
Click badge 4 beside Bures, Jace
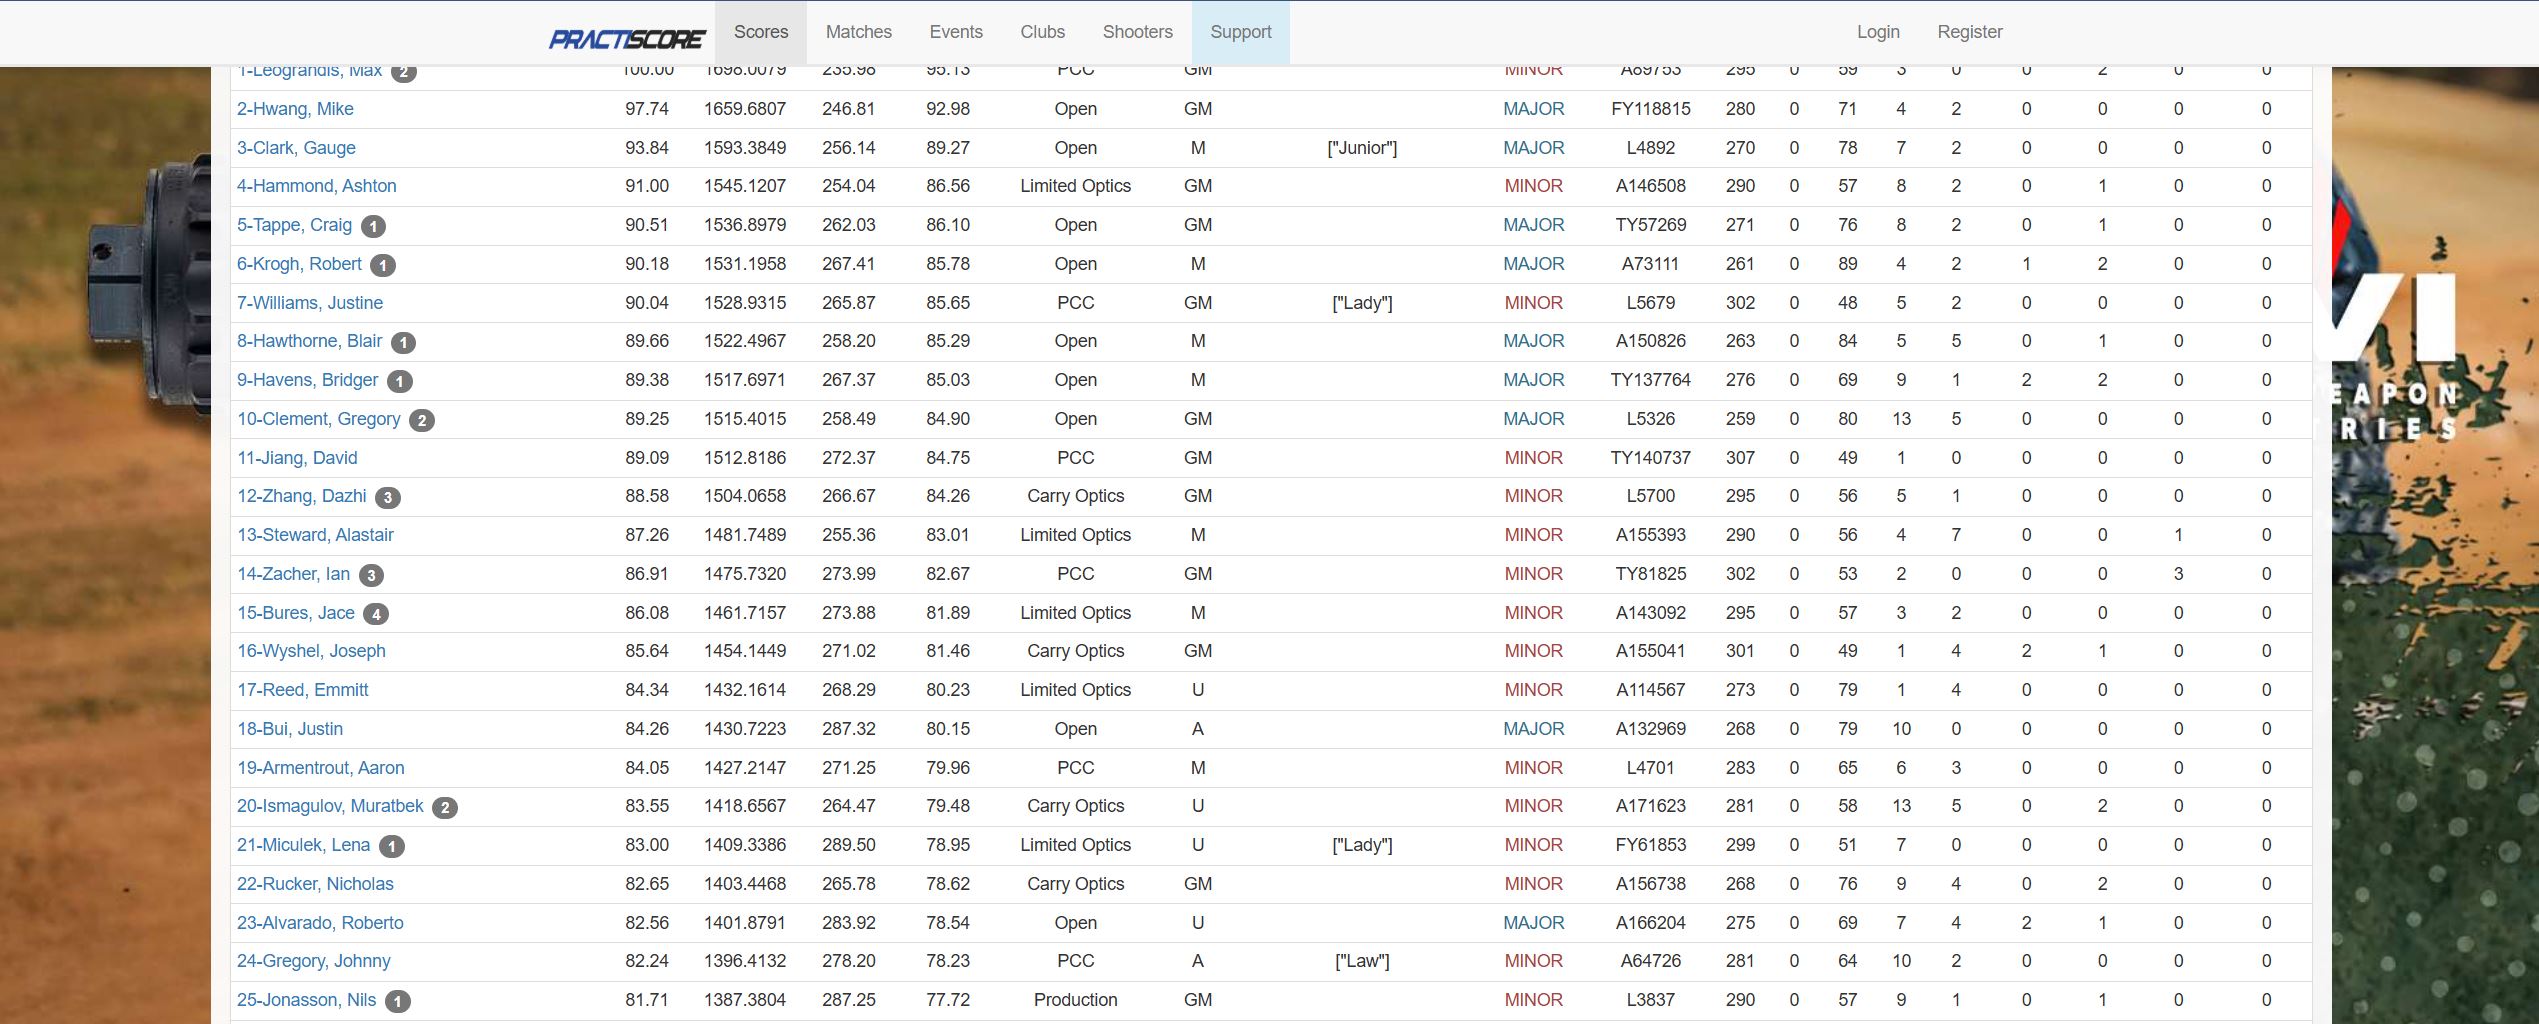[x=376, y=614]
